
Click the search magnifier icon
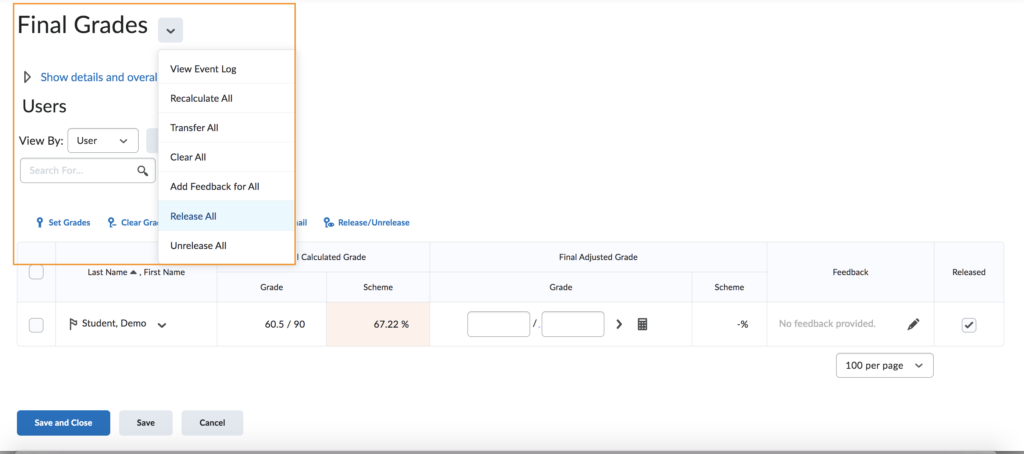(143, 171)
